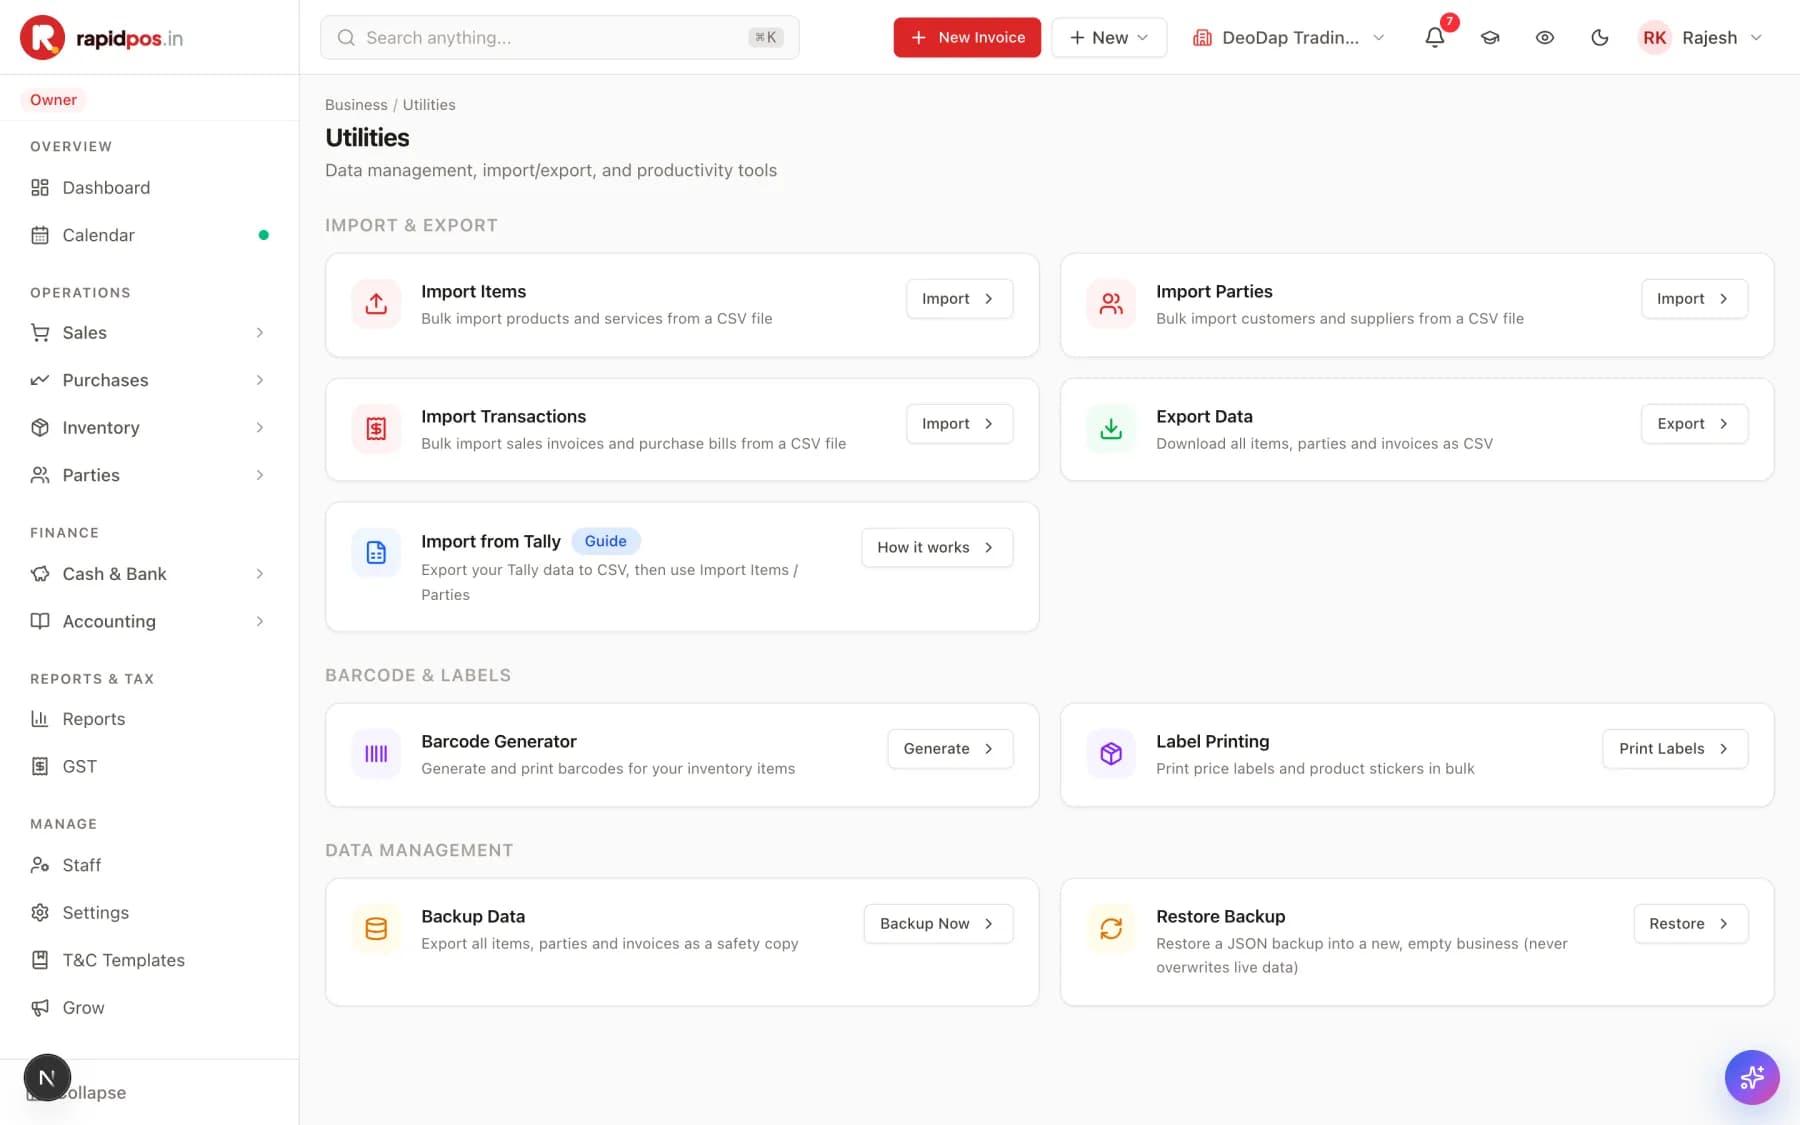
Task: Expand the Accounting menu chevron
Action: (260, 622)
